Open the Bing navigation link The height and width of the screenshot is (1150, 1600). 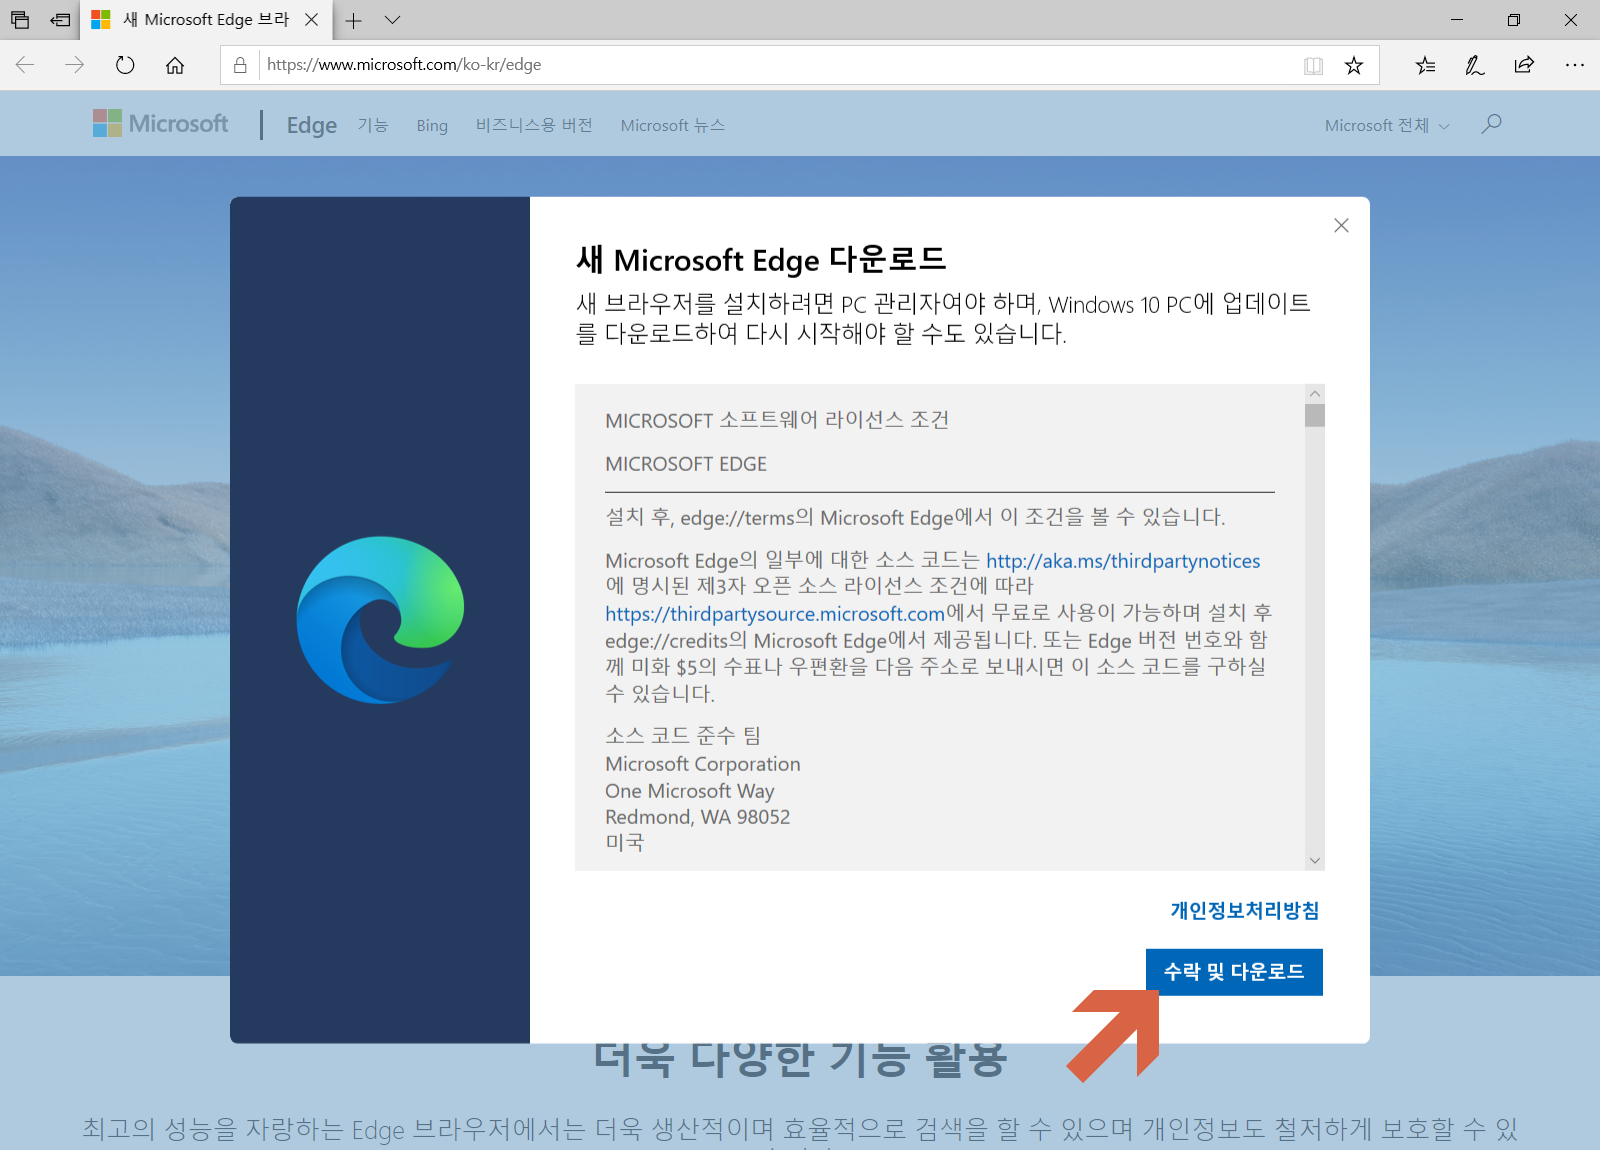click(x=432, y=125)
